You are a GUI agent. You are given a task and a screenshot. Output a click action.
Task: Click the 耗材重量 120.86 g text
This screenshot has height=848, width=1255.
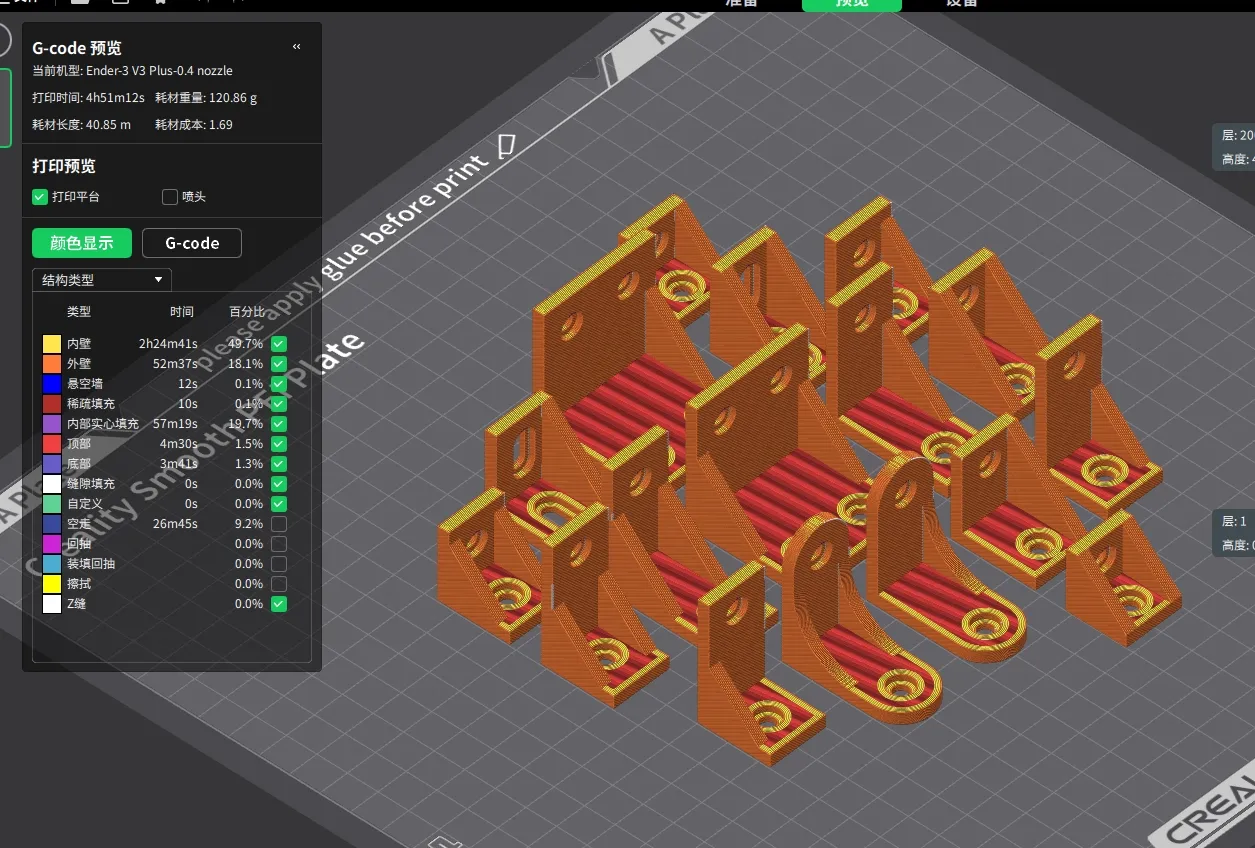(206, 98)
